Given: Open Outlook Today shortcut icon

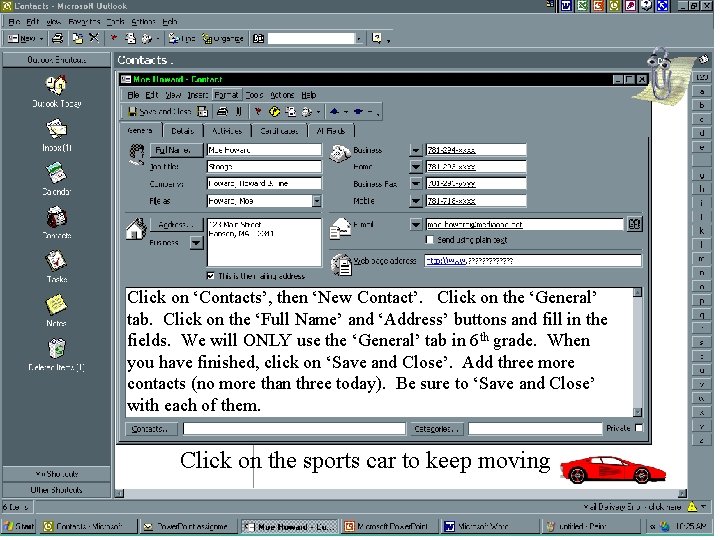Looking at the screenshot, I should pyautogui.click(x=56, y=85).
